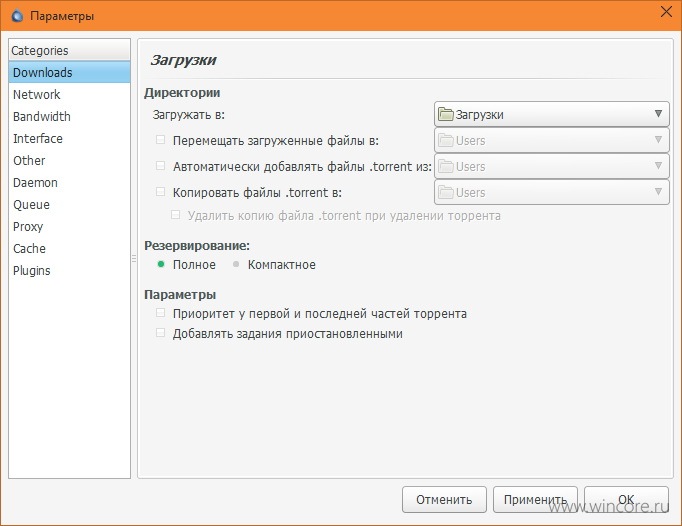
Task: Click the Применить button
Action: tap(535, 499)
